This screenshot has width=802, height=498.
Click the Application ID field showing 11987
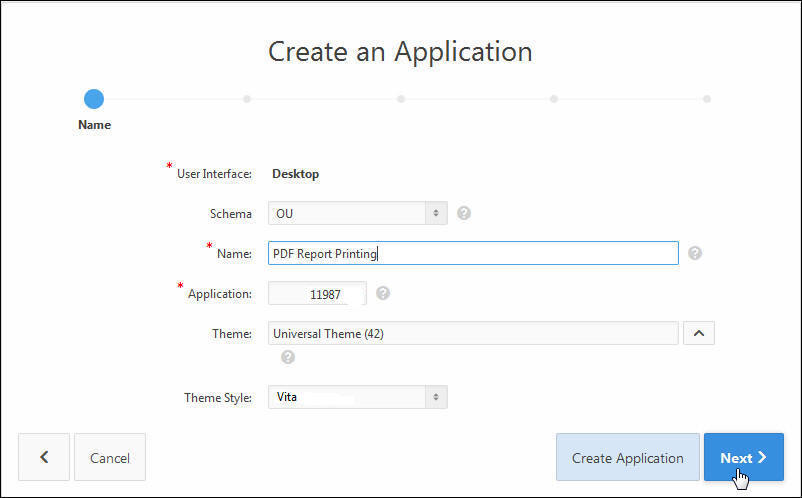coord(318,294)
